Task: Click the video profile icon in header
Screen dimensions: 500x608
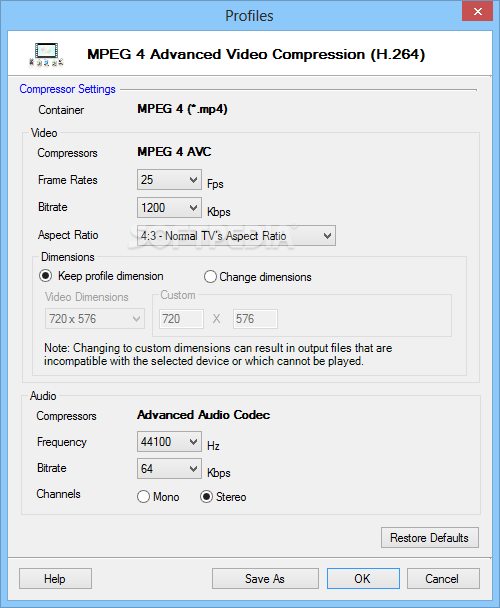Action: coord(46,54)
